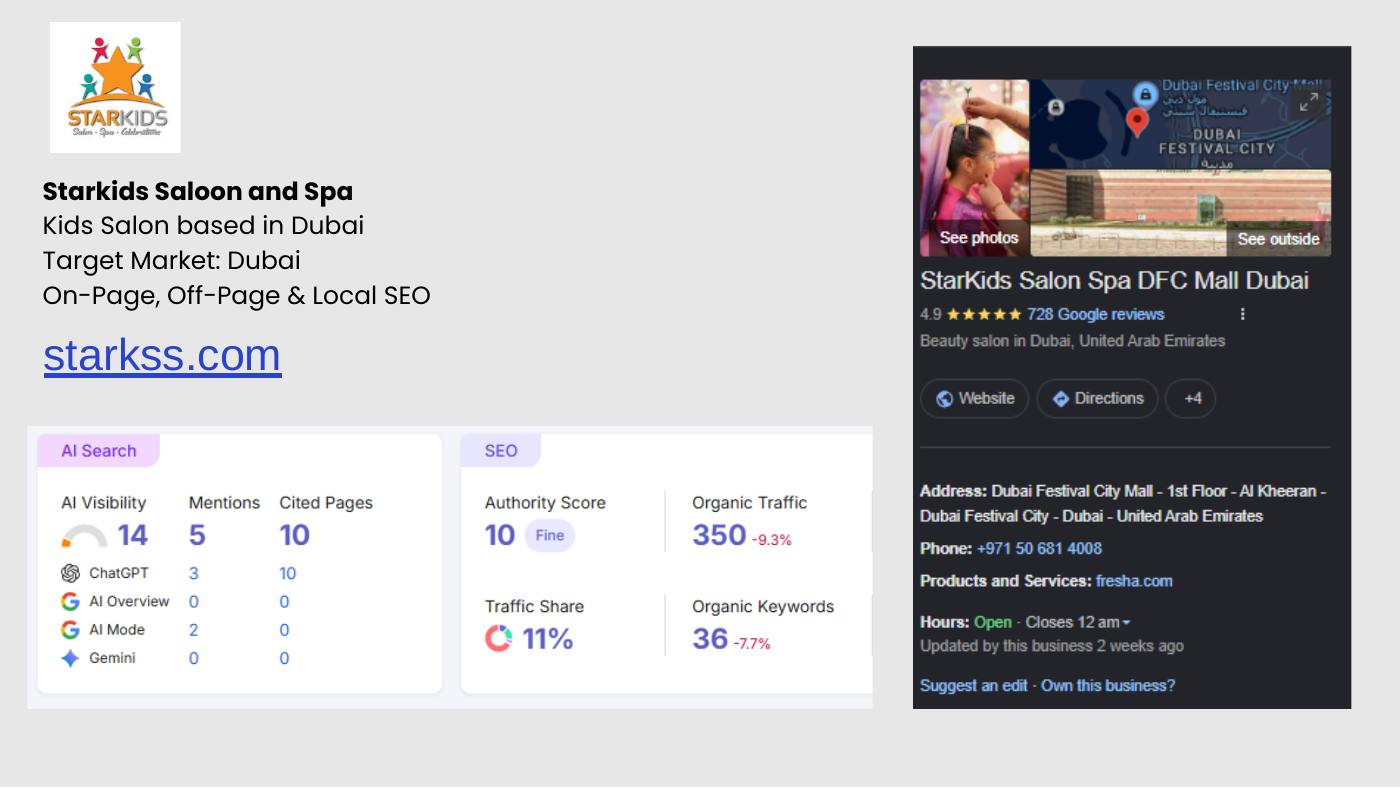Click the AI Overview label
1400x788 pixels.
(129, 601)
